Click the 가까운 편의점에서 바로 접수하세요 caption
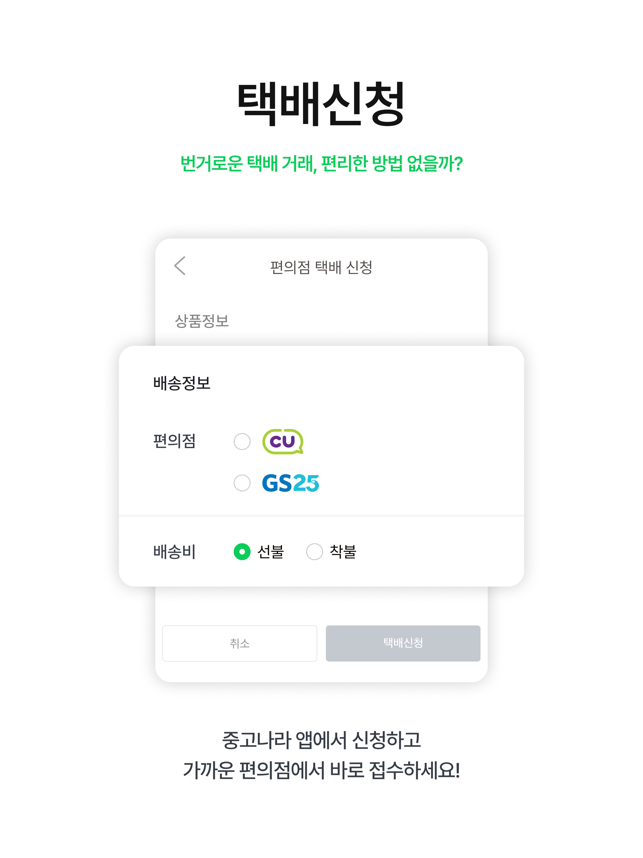This screenshot has width=643, height=858. click(321, 770)
